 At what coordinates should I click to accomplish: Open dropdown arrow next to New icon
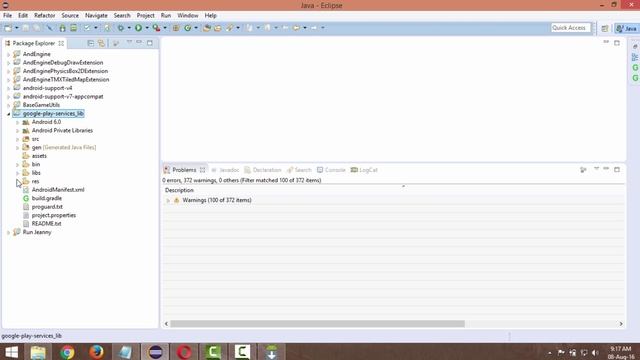[x=16, y=28]
